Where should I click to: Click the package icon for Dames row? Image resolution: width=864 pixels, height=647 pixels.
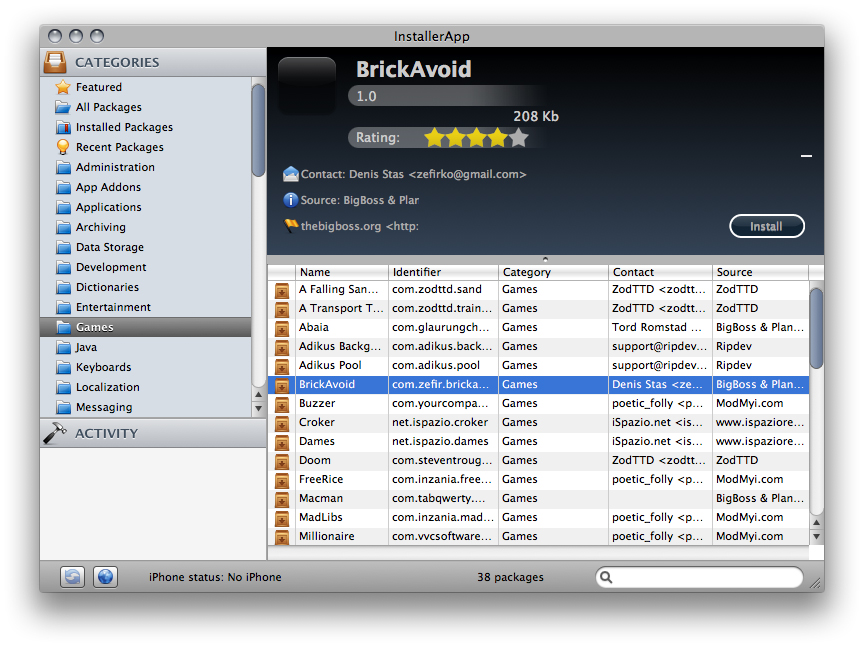click(x=282, y=443)
